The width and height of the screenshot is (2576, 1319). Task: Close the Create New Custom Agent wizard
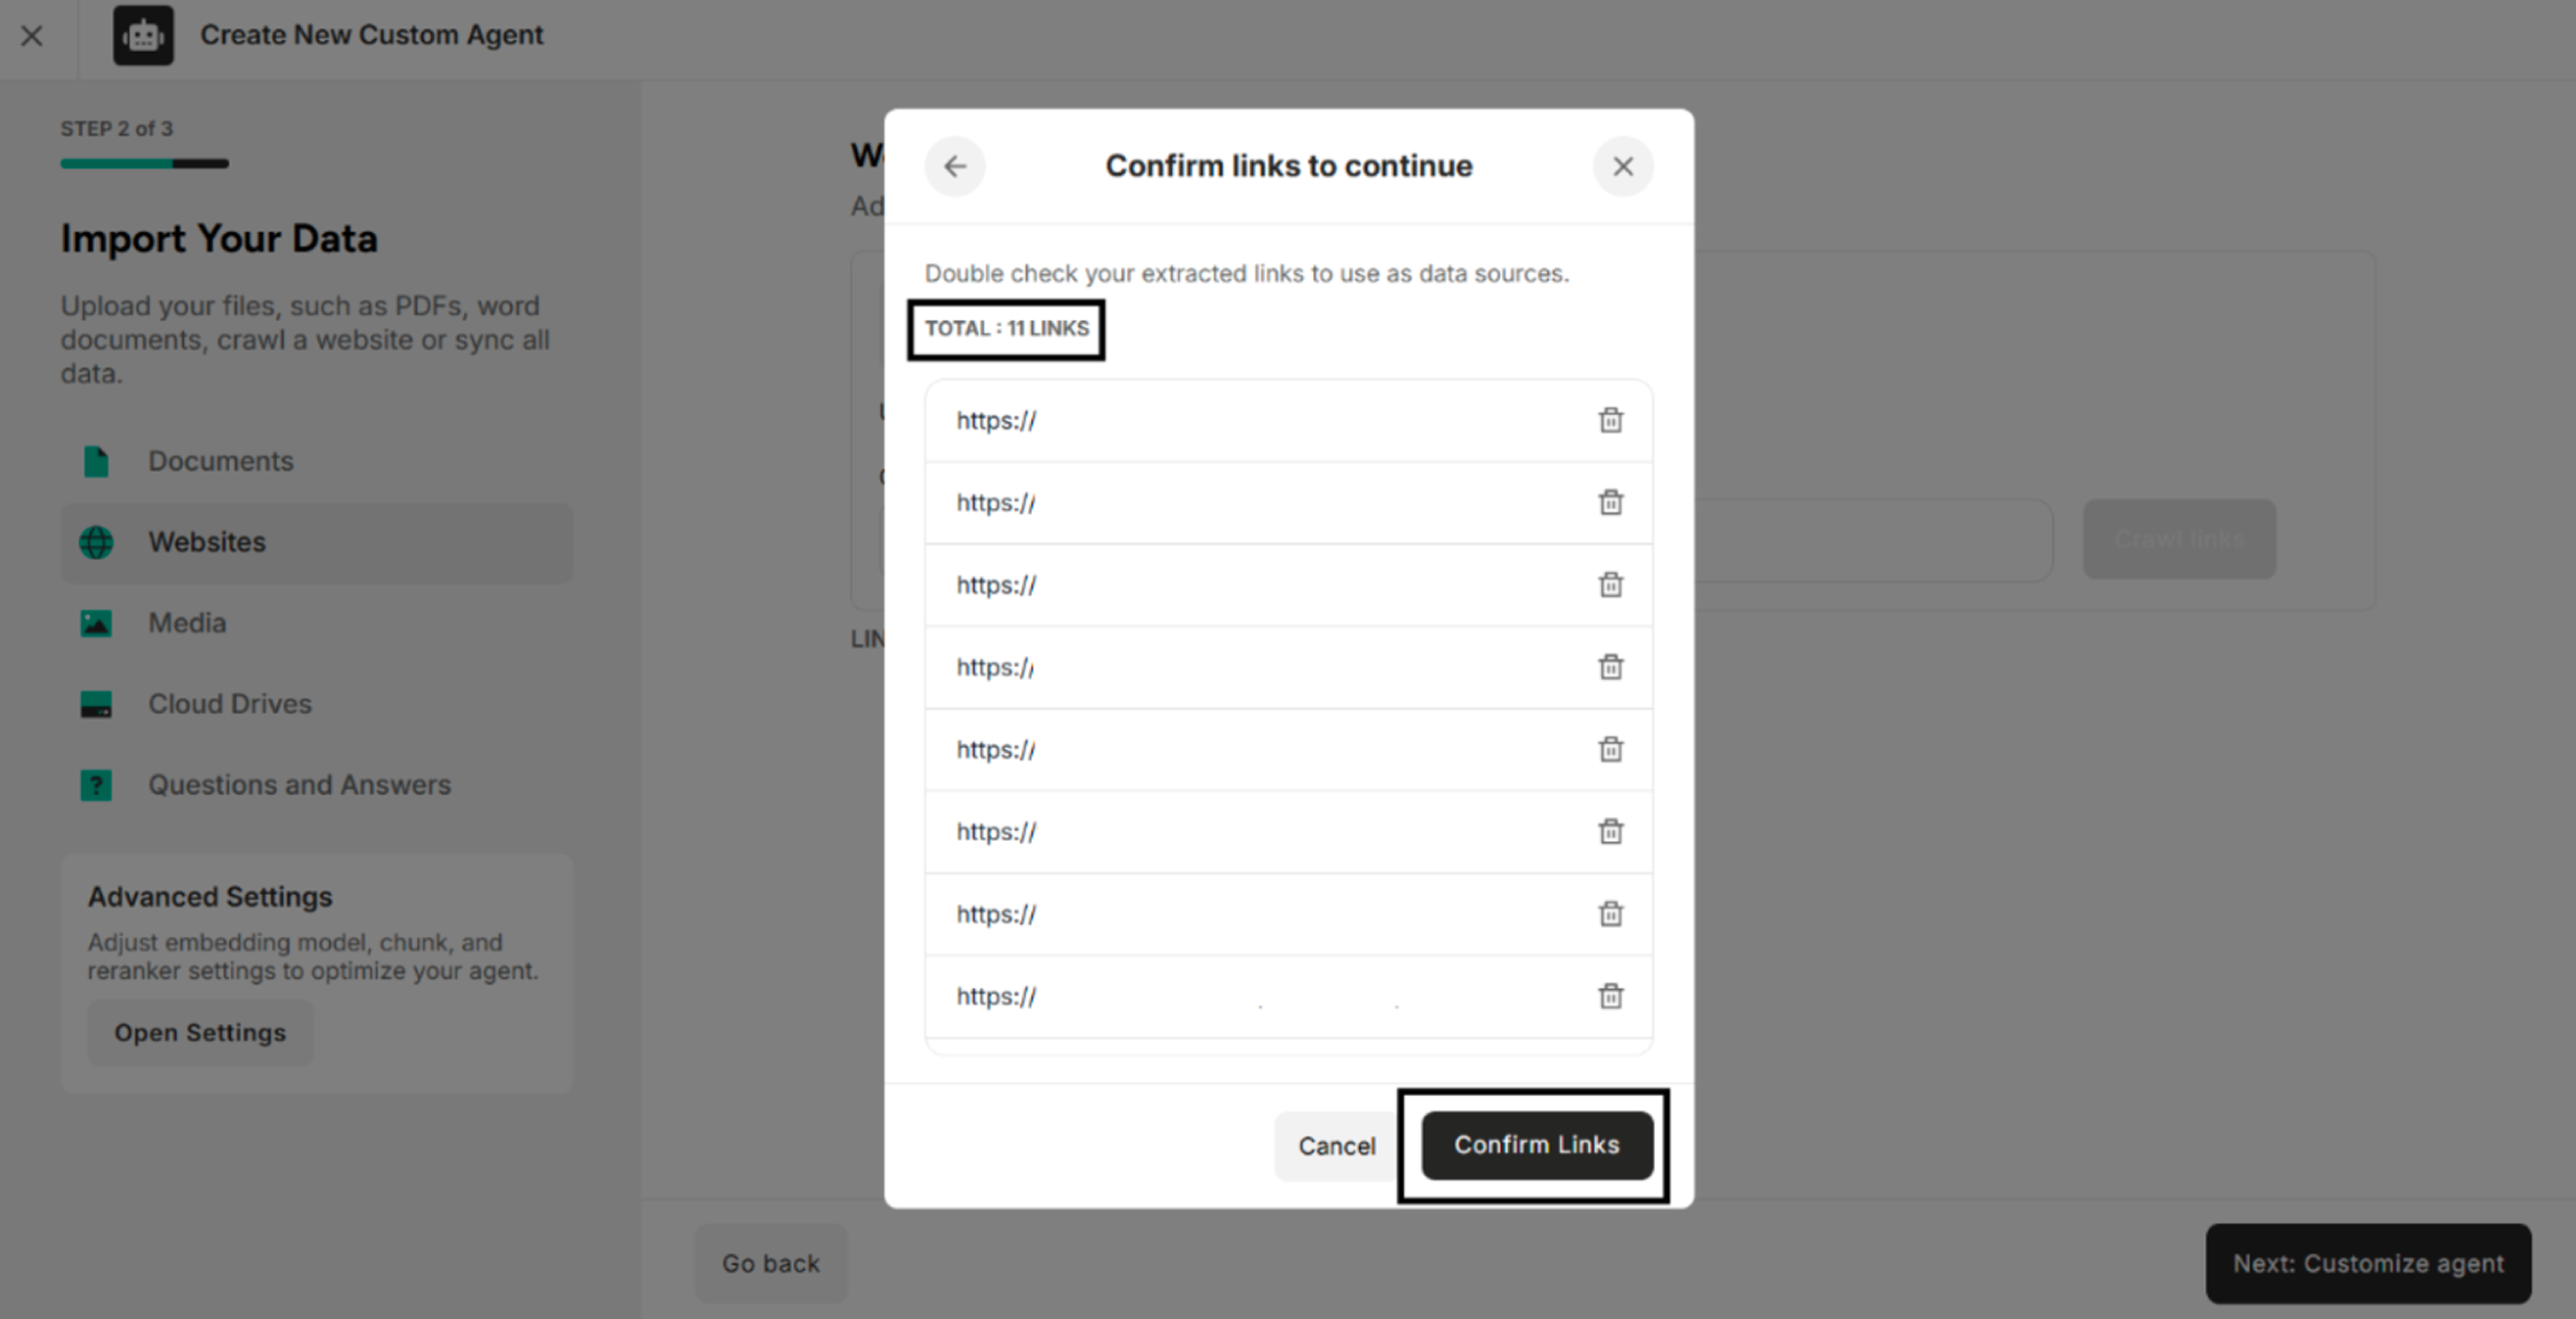tap(32, 36)
